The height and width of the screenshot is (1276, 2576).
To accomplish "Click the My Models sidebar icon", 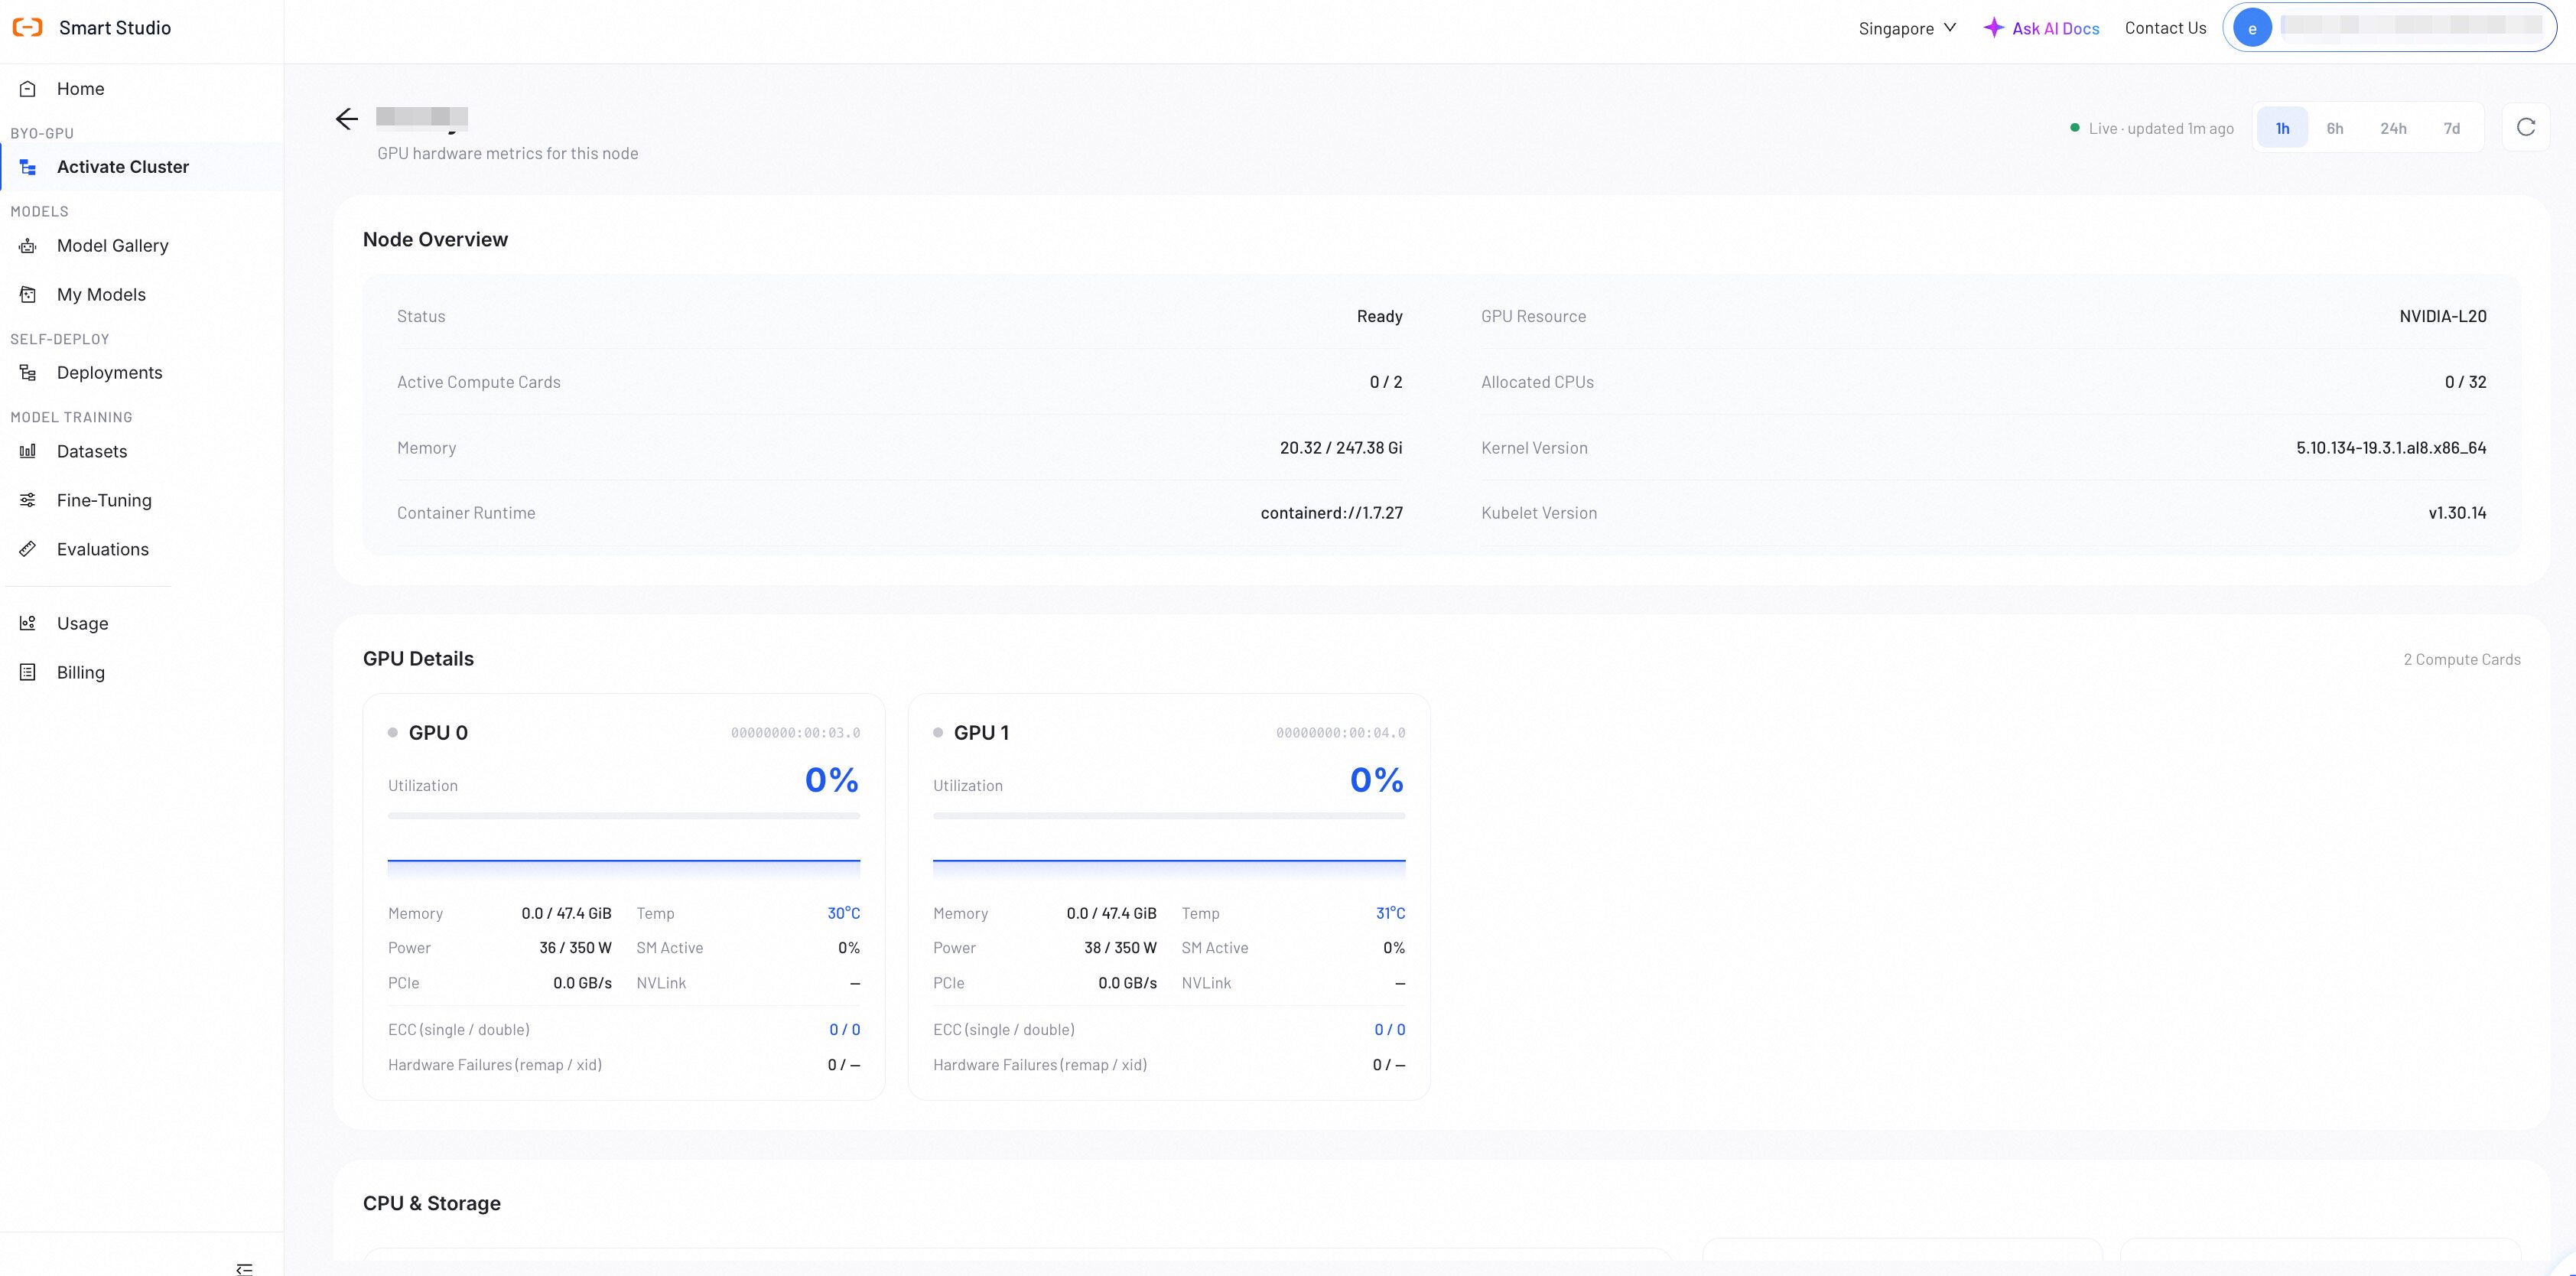I will coord(28,295).
